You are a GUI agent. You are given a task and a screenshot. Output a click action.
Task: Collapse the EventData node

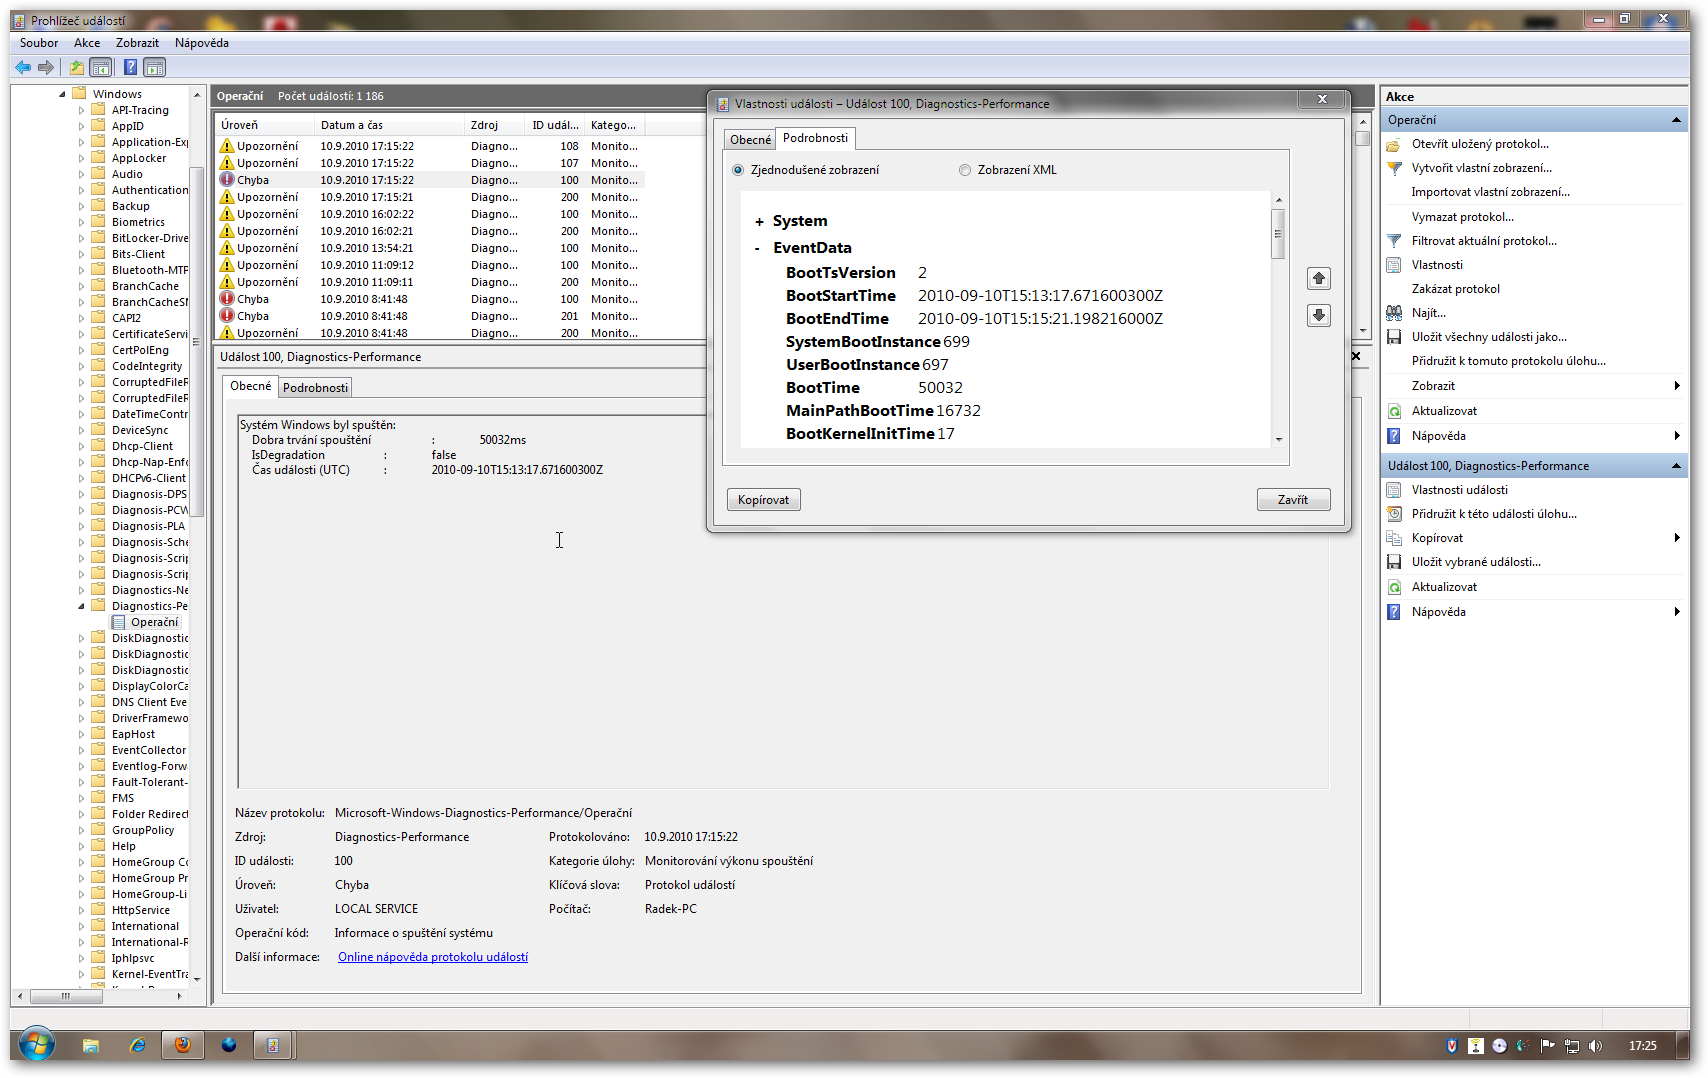coord(757,249)
